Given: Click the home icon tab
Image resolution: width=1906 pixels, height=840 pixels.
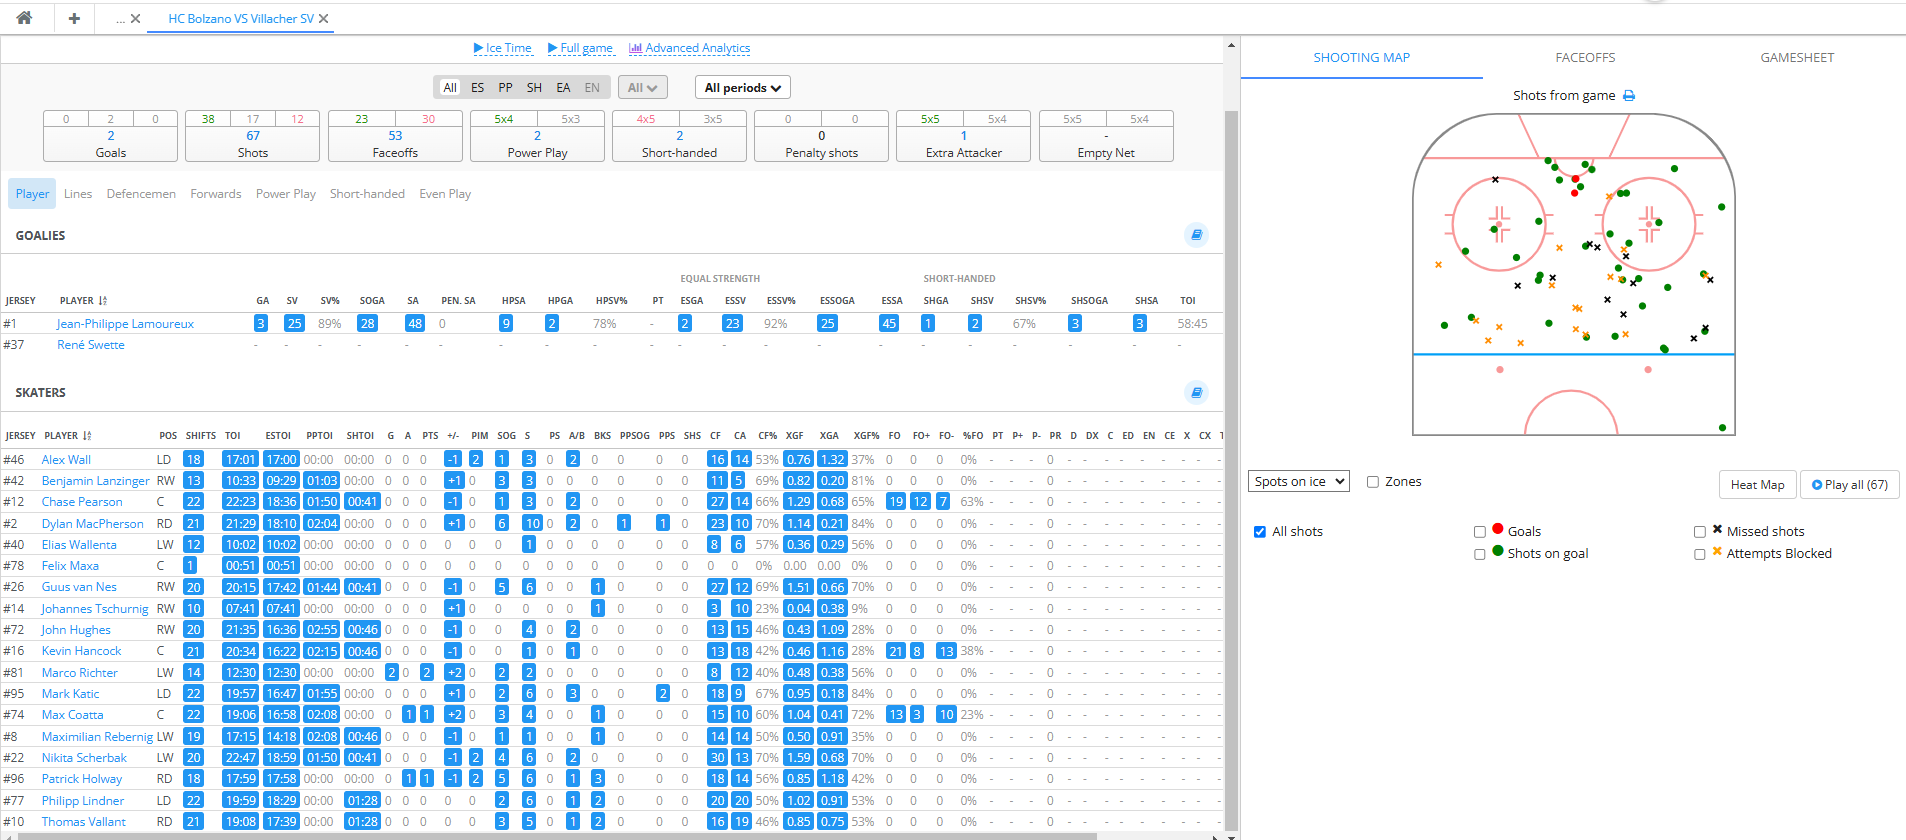Looking at the screenshot, I should coord(24,18).
